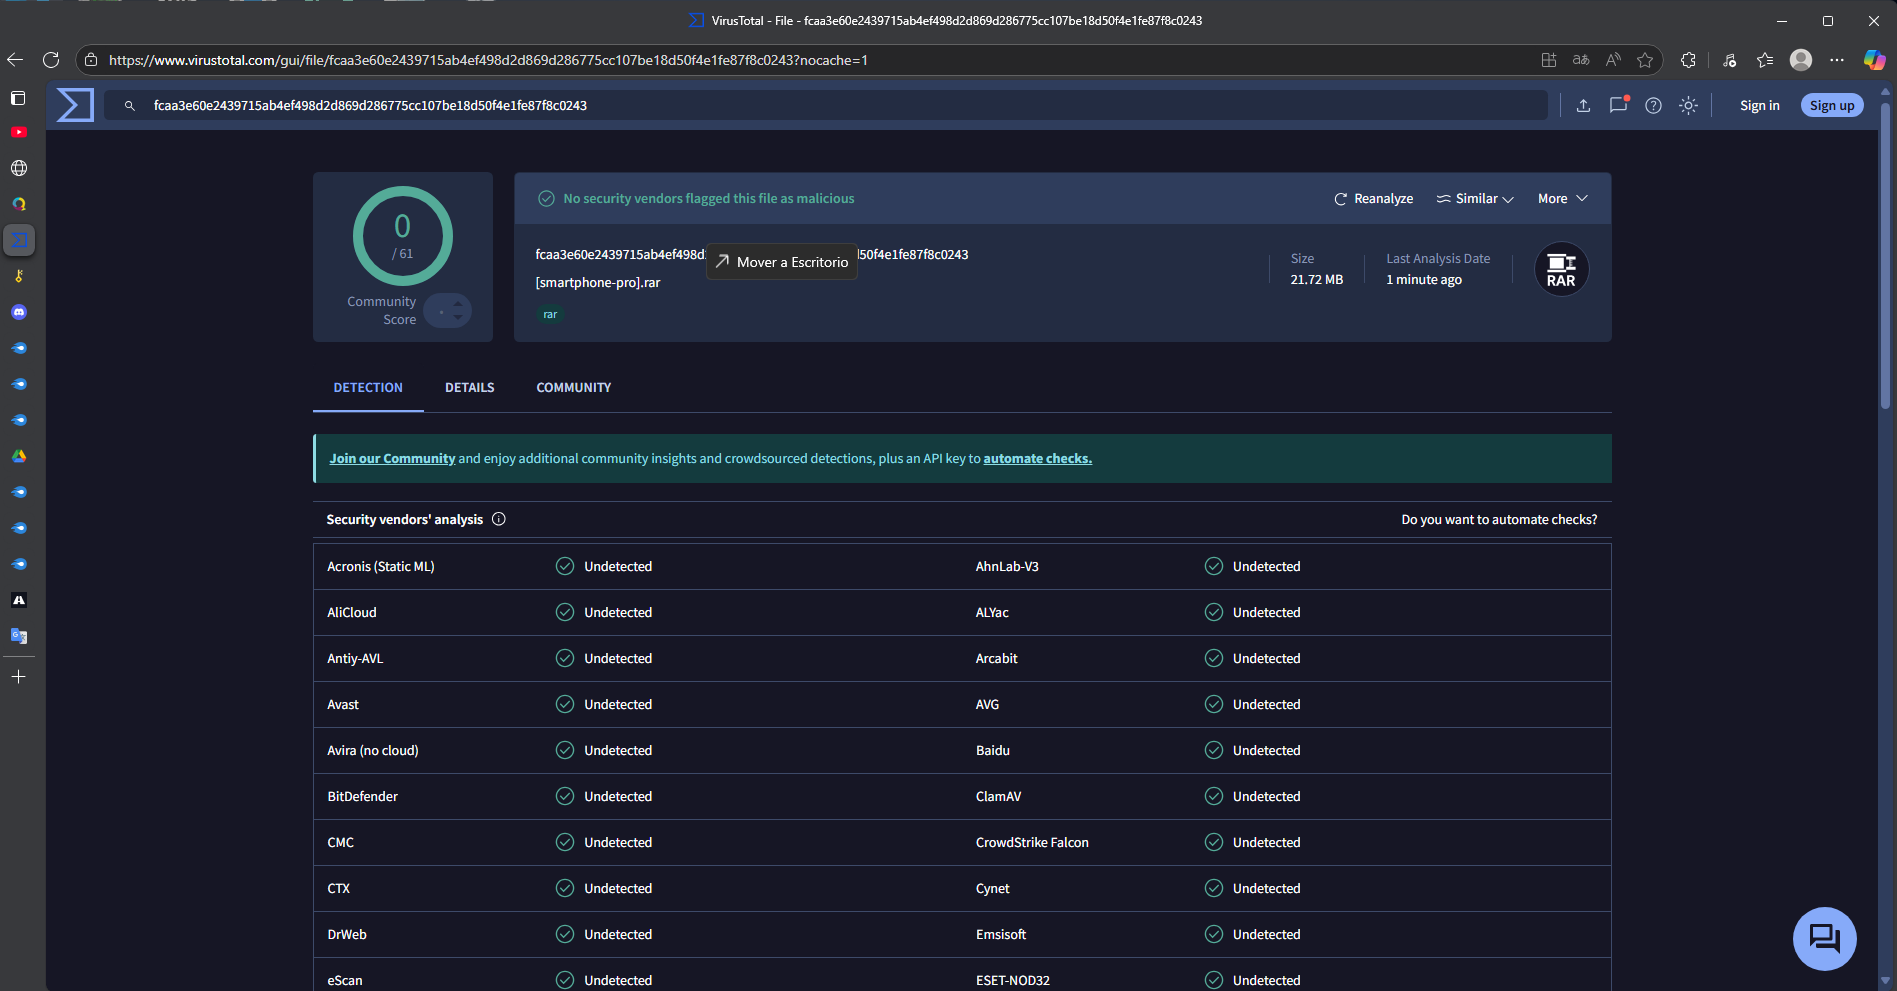Click the VirusTotal sigma logo in the header

pos(75,105)
